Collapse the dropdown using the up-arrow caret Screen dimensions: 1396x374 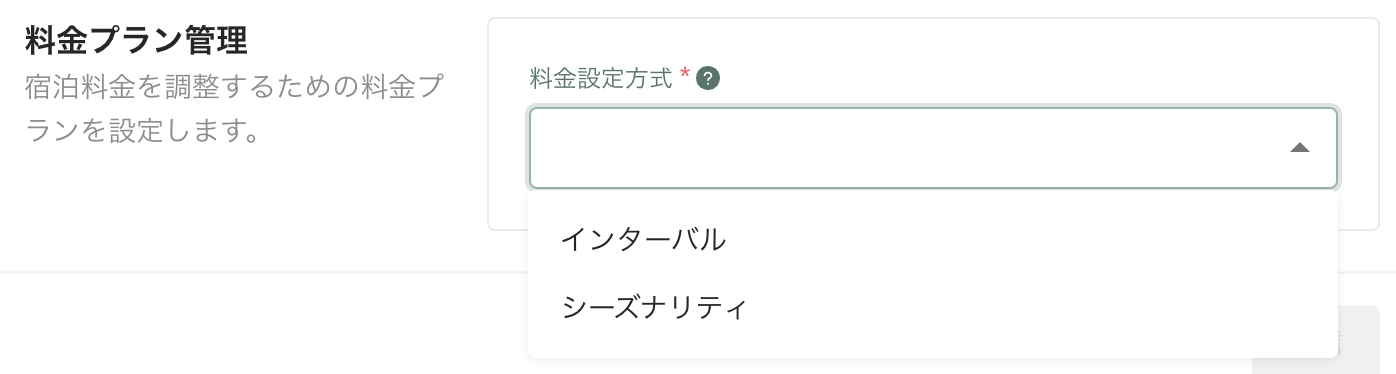[1299, 148]
